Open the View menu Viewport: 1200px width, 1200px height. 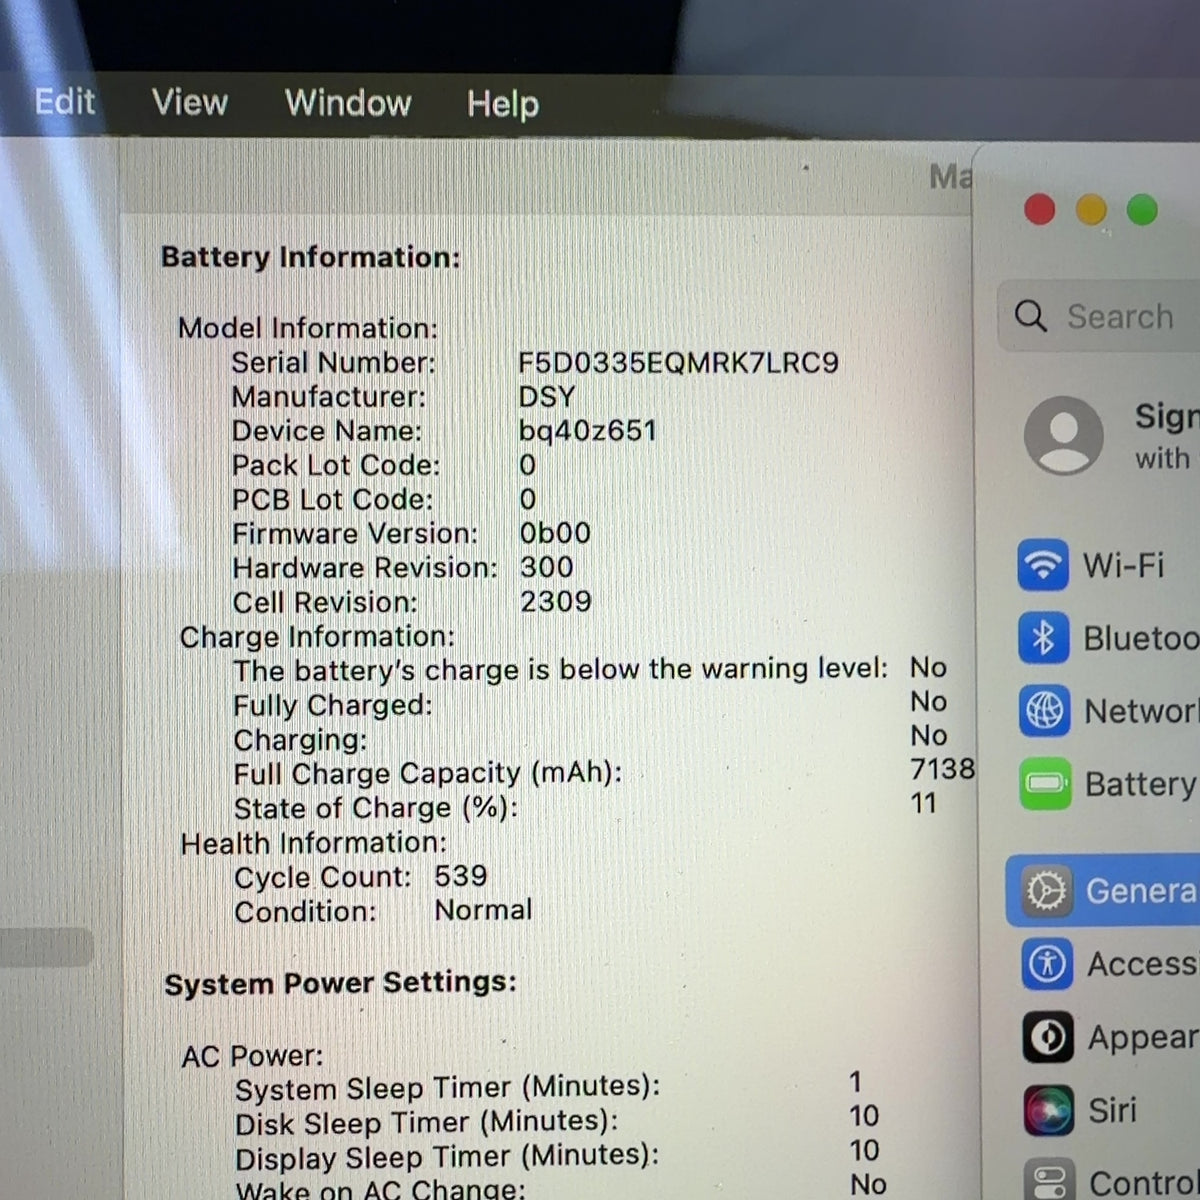click(190, 102)
